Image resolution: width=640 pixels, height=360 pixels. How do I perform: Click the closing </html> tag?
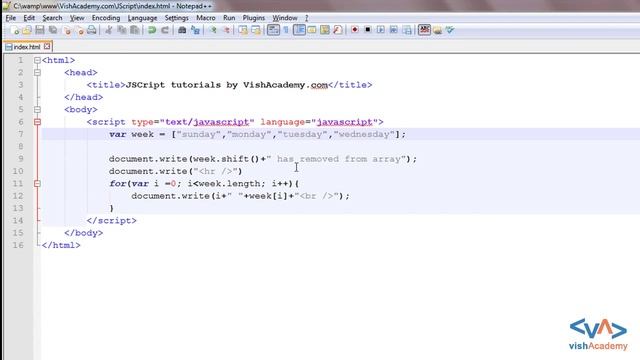pyautogui.click(x=61, y=245)
